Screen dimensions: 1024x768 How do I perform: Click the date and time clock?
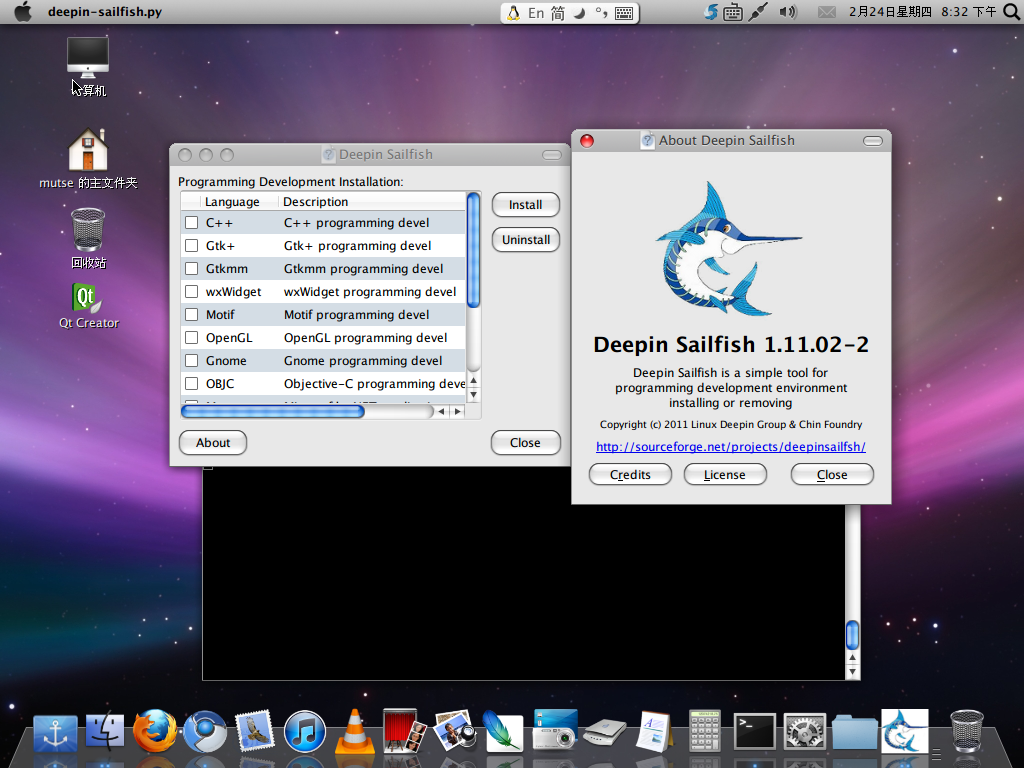tap(923, 12)
